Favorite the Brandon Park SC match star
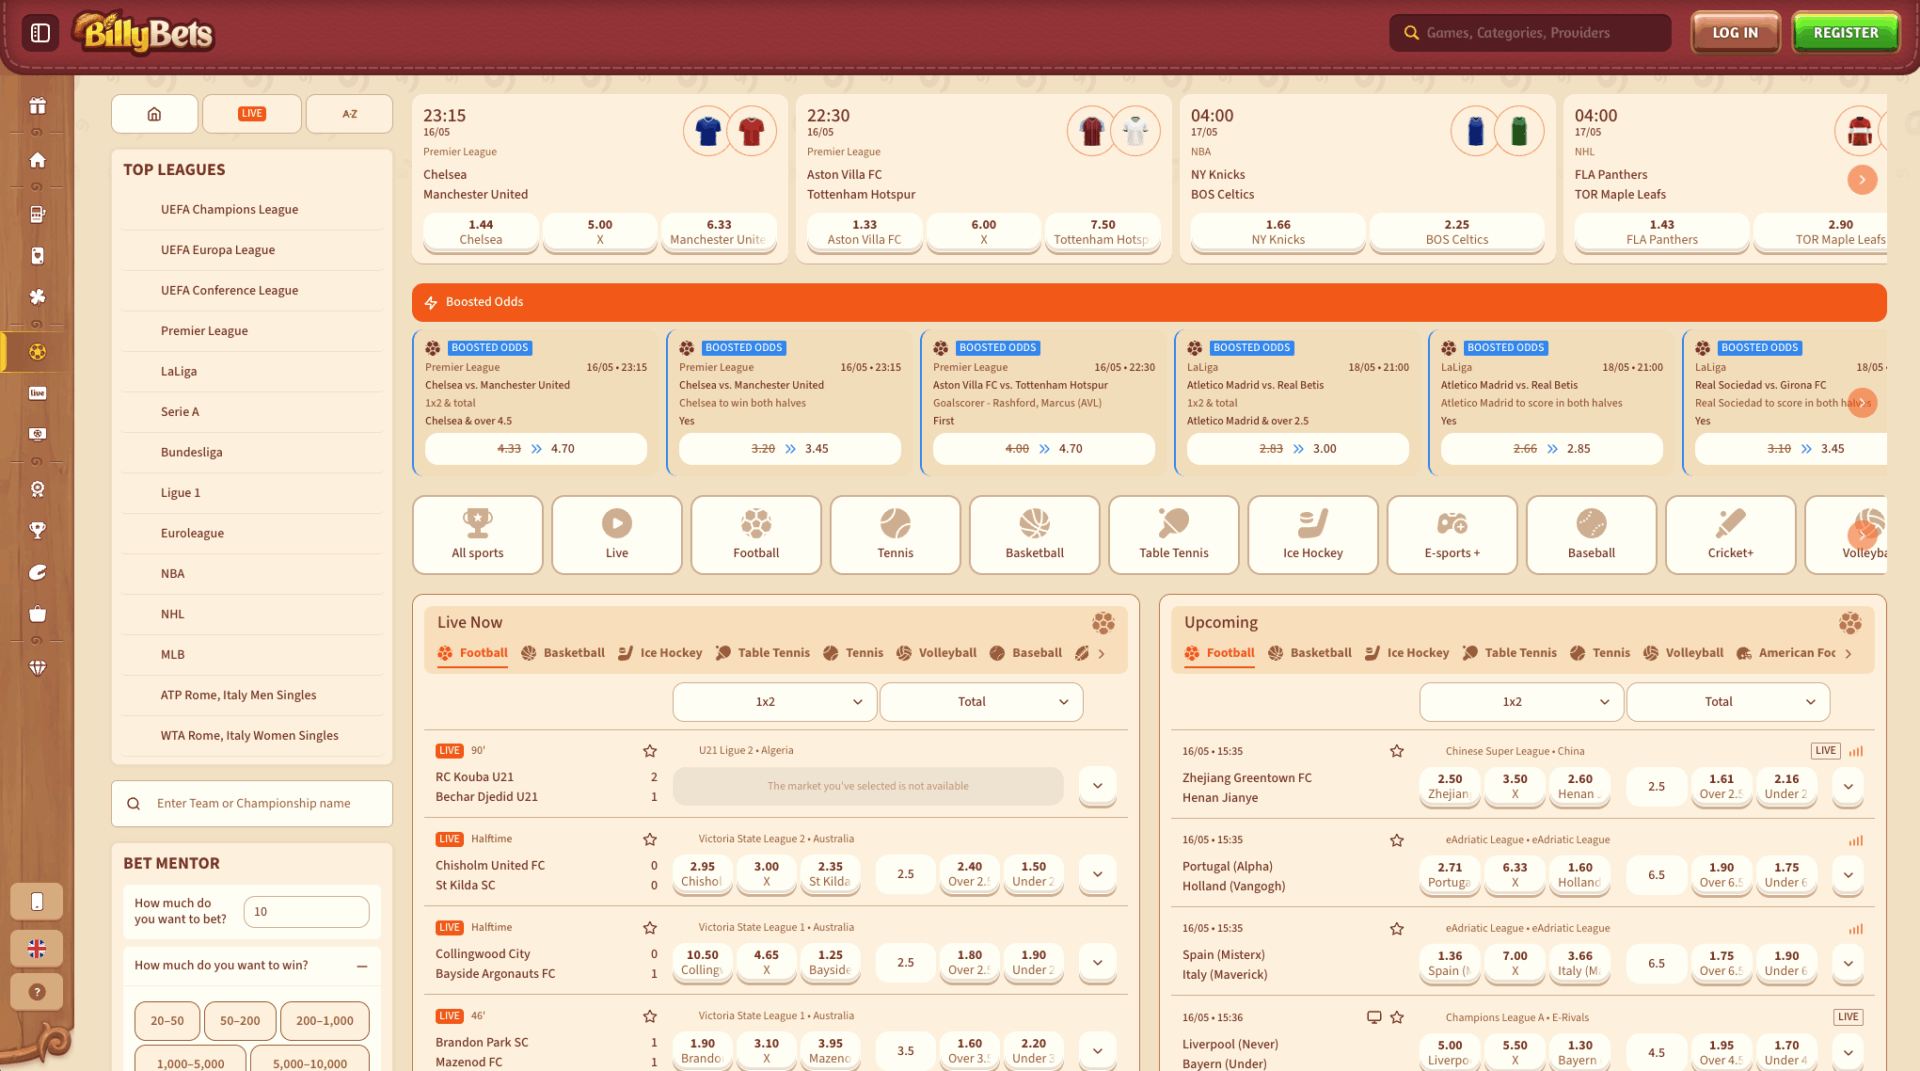Image resolution: width=1920 pixels, height=1071 pixels. (650, 1016)
